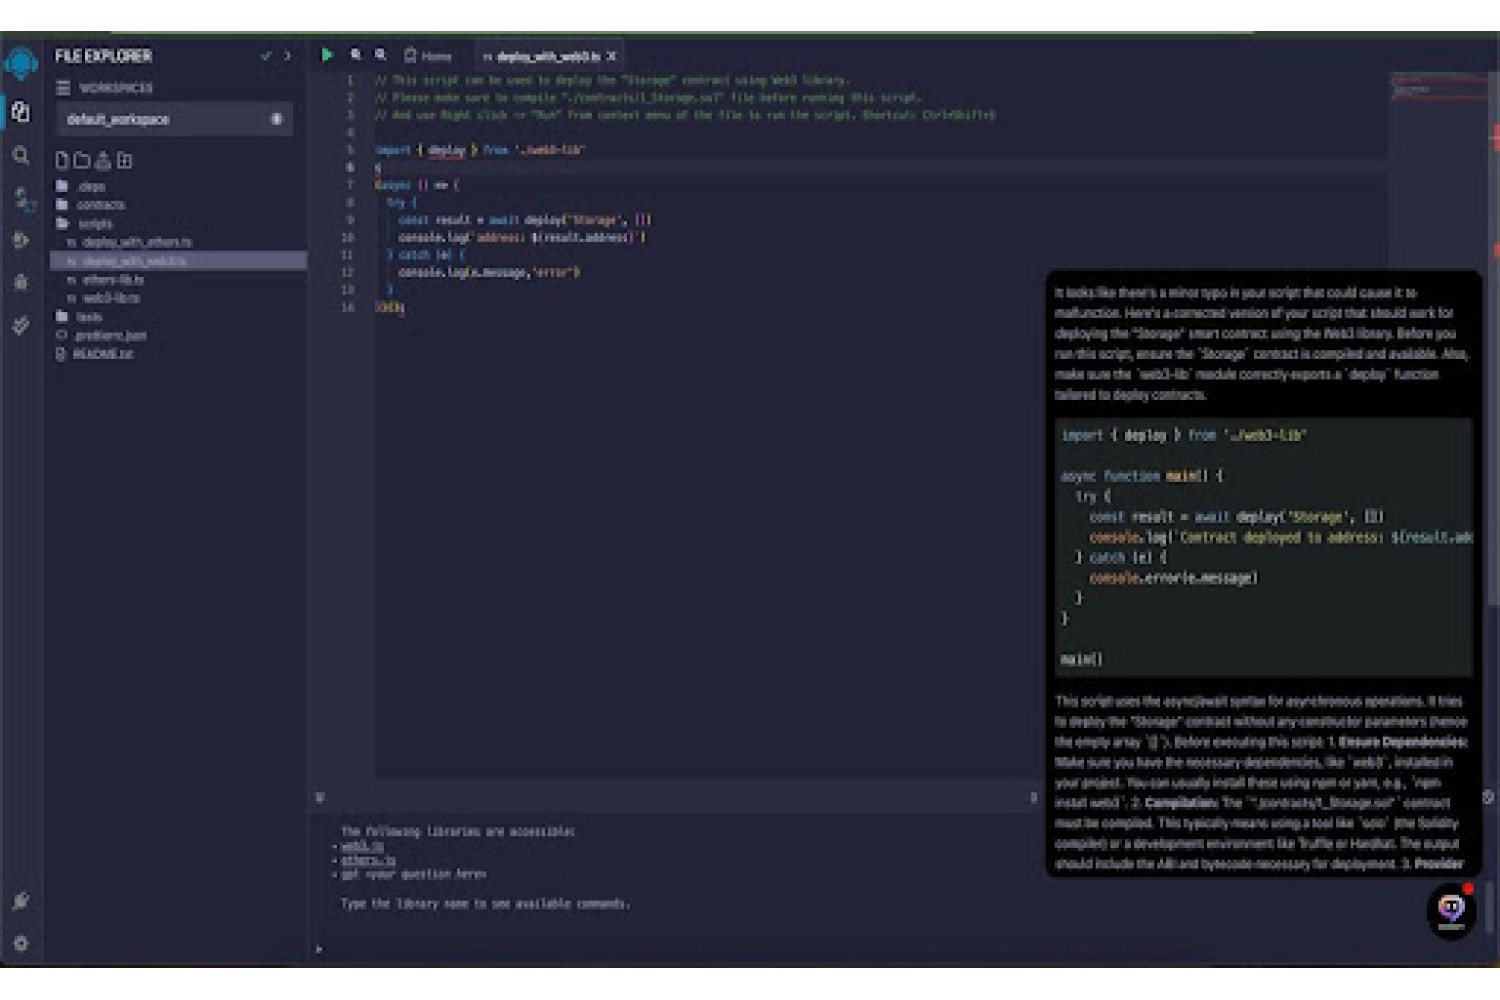Click the icon right of the terminal bar
1500x1000 pixels.
pyautogui.click(x=1487, y=797)
